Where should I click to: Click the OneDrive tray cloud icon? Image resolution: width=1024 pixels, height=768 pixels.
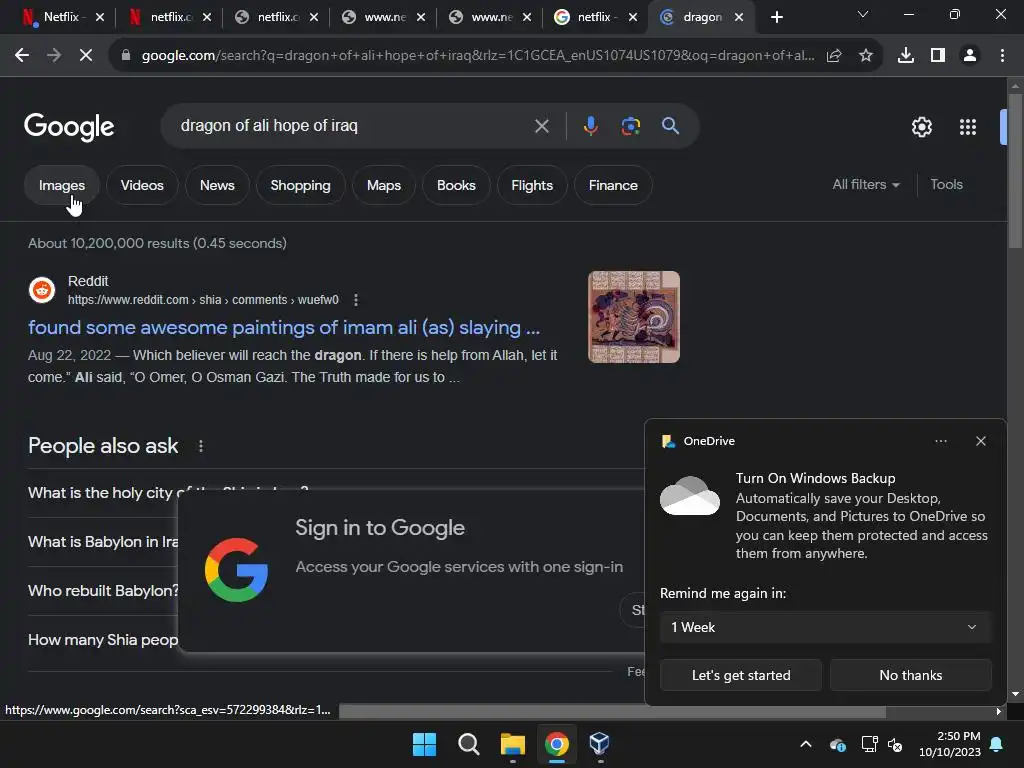click(x=838, y=744)
